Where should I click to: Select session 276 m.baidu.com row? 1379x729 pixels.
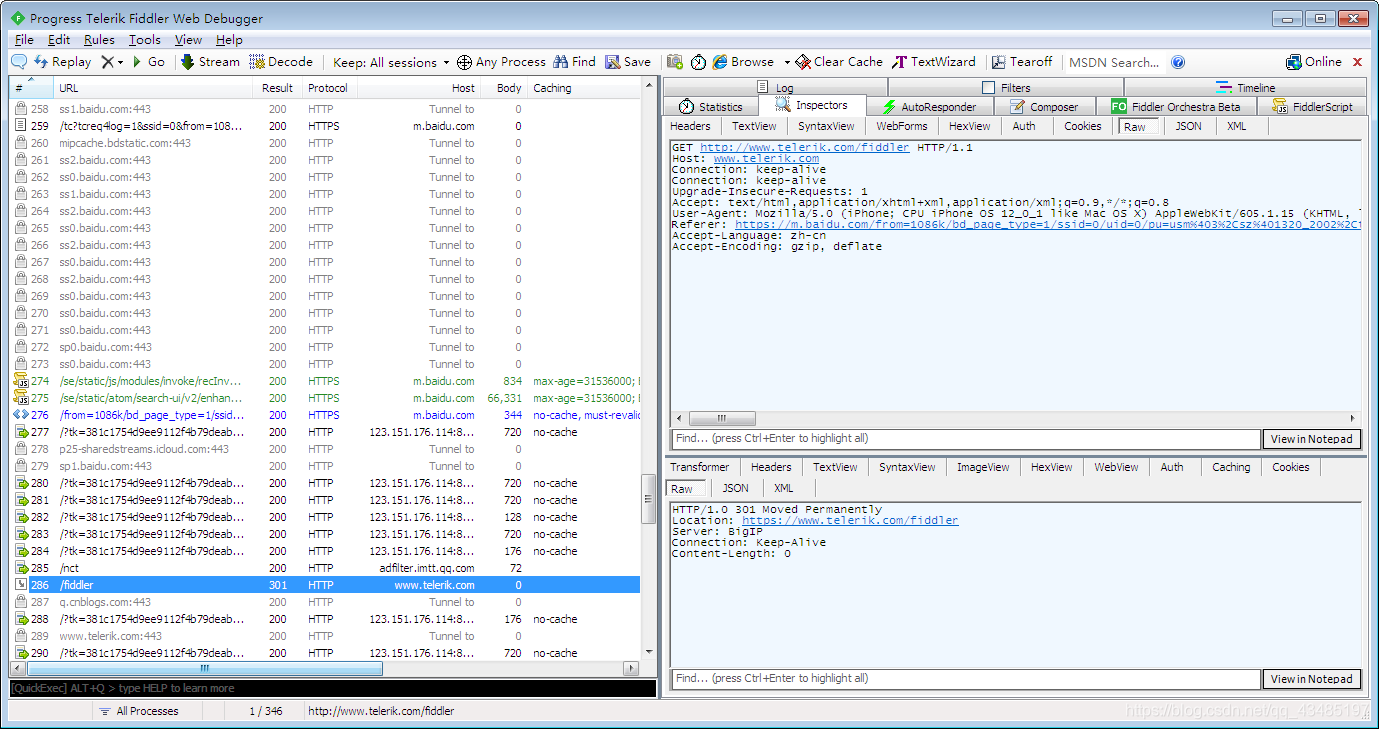(326, 415)
